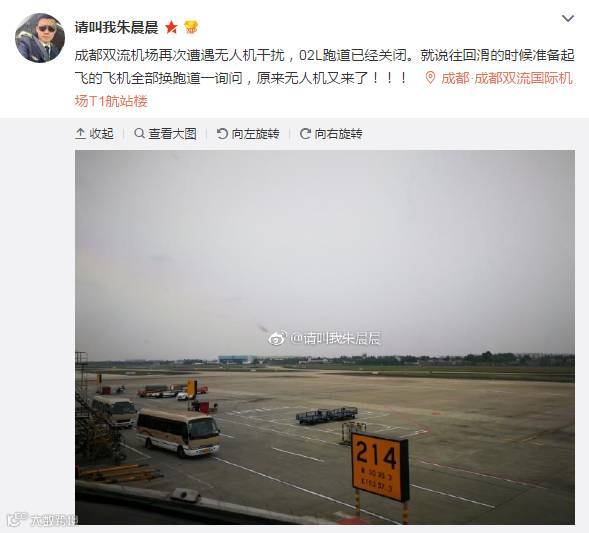Open the post options chevron dropdown
Image resolution: width=589 pixels, height=533 pixels.
click(568, 18)
